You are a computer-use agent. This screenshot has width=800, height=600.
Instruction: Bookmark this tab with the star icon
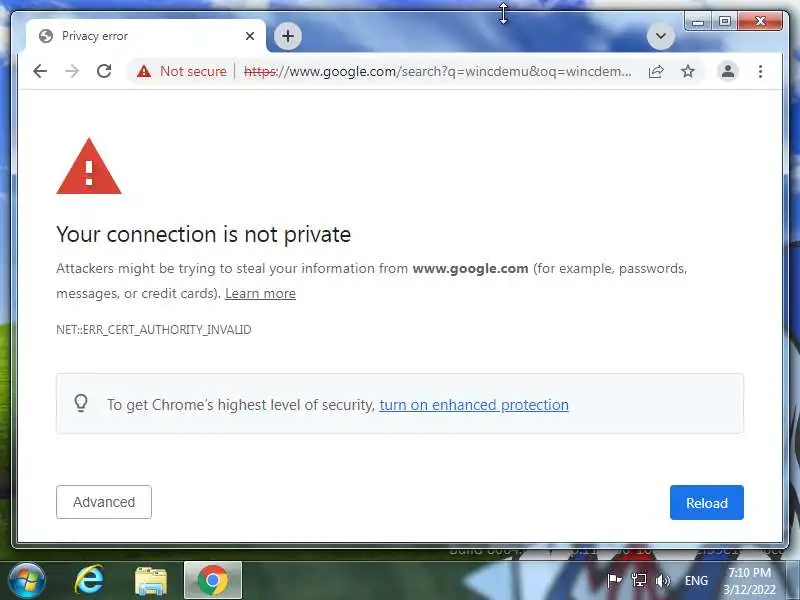[688, 71]
